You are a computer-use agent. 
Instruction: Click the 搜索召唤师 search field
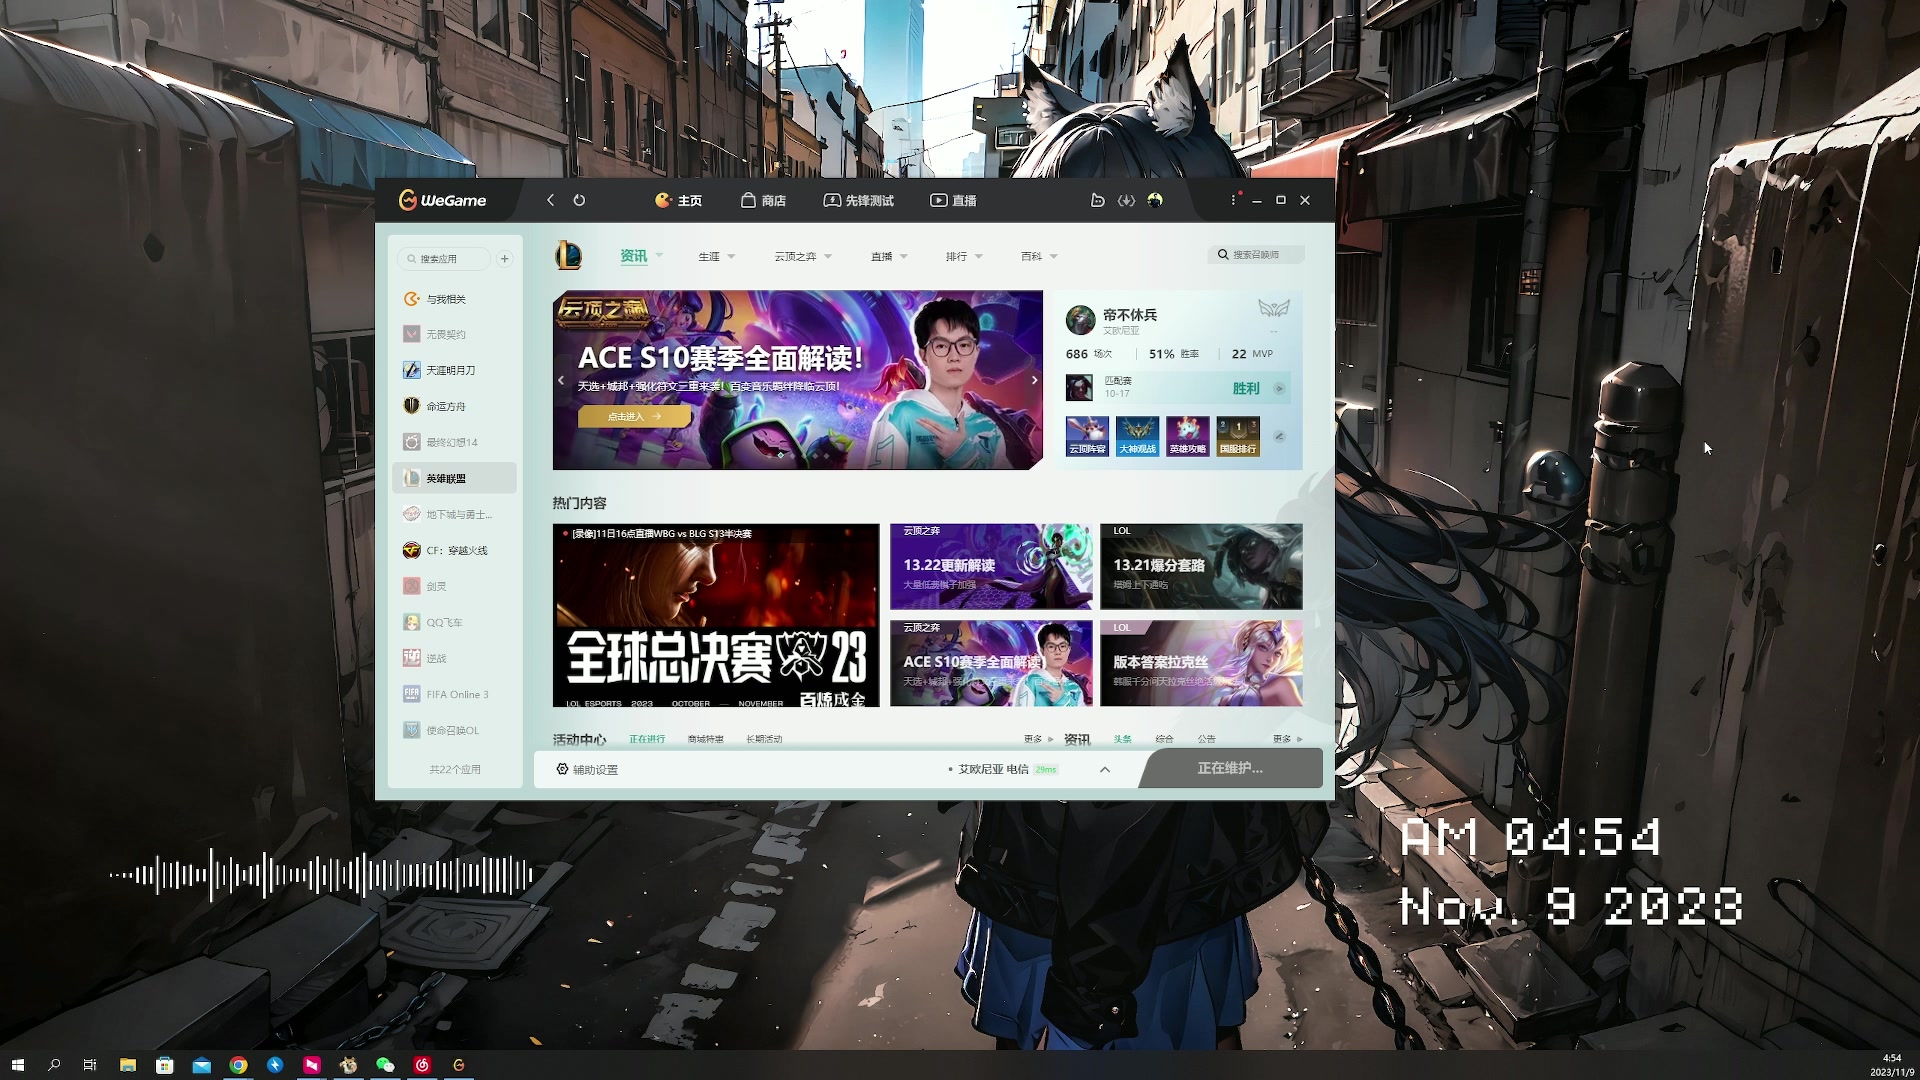1258,254
